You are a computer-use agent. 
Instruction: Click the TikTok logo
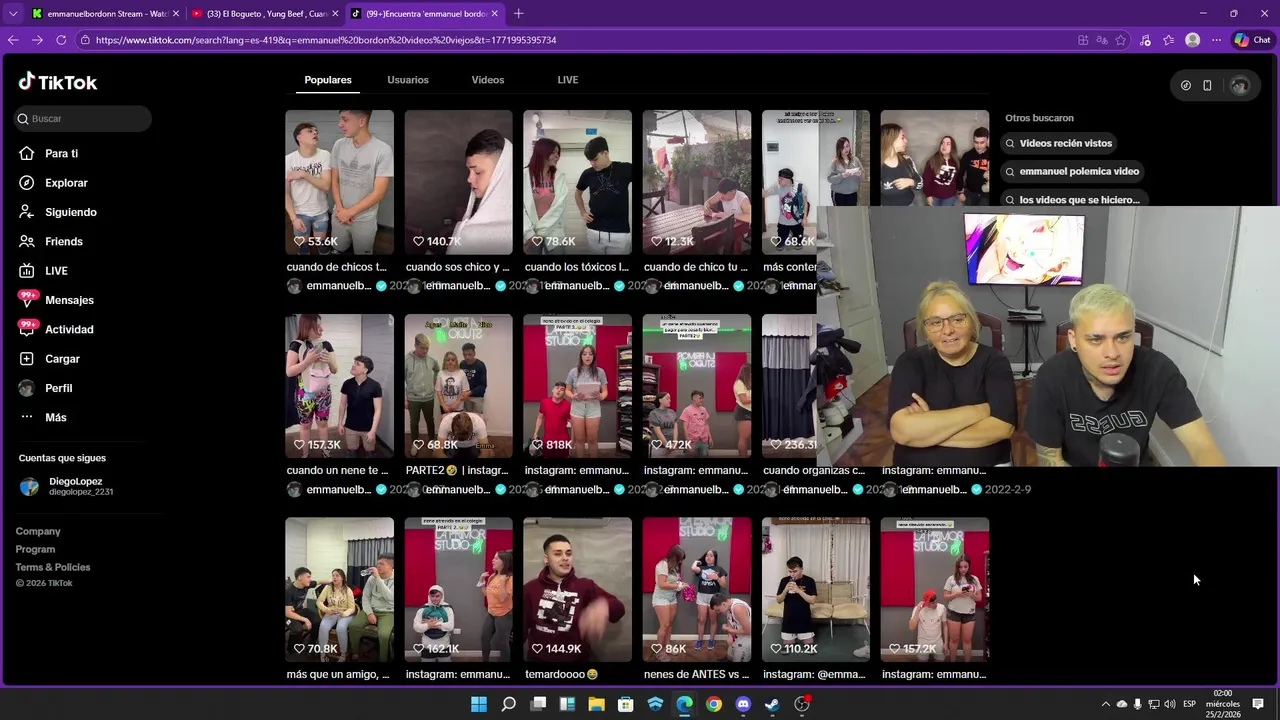tap(57, 82)
